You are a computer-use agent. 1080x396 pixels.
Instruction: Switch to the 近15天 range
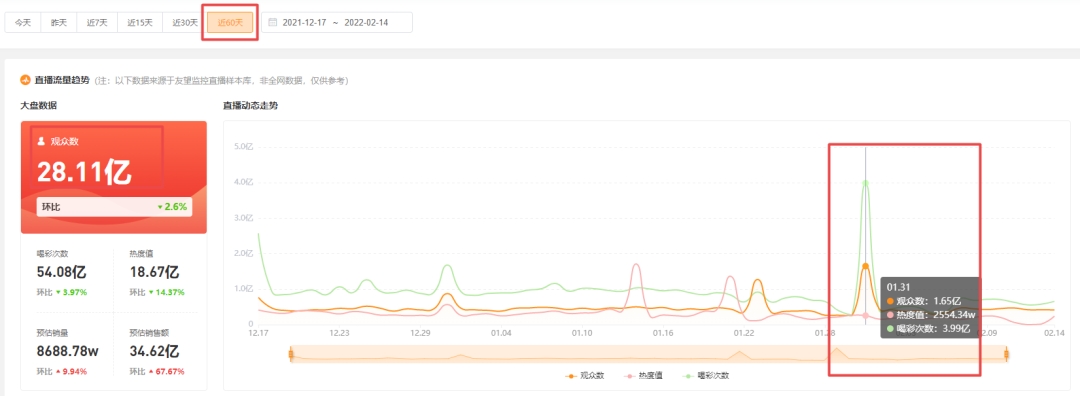[x=140, y=22]
